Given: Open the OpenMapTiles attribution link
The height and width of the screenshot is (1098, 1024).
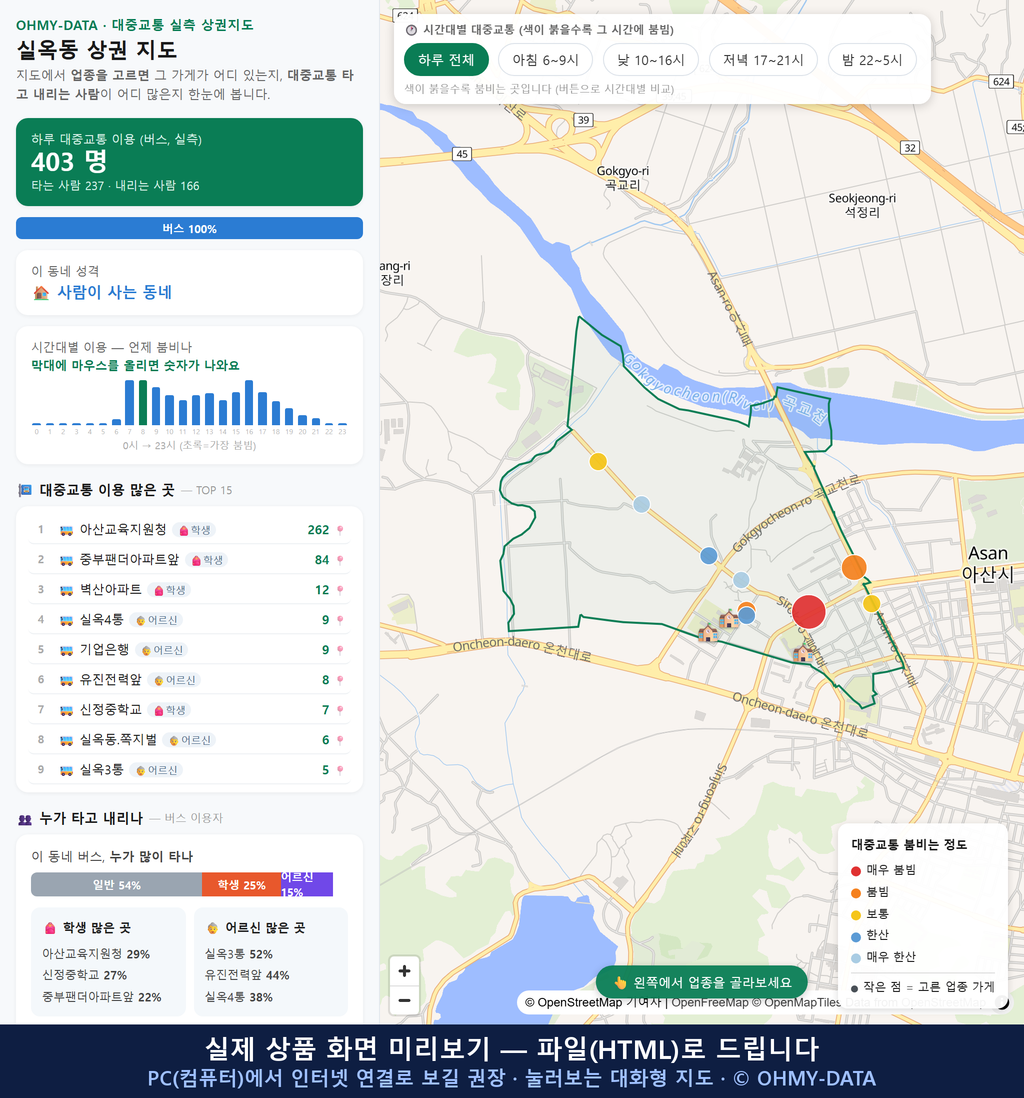Looking at the screenshot, I should [x=797, y=1003].
